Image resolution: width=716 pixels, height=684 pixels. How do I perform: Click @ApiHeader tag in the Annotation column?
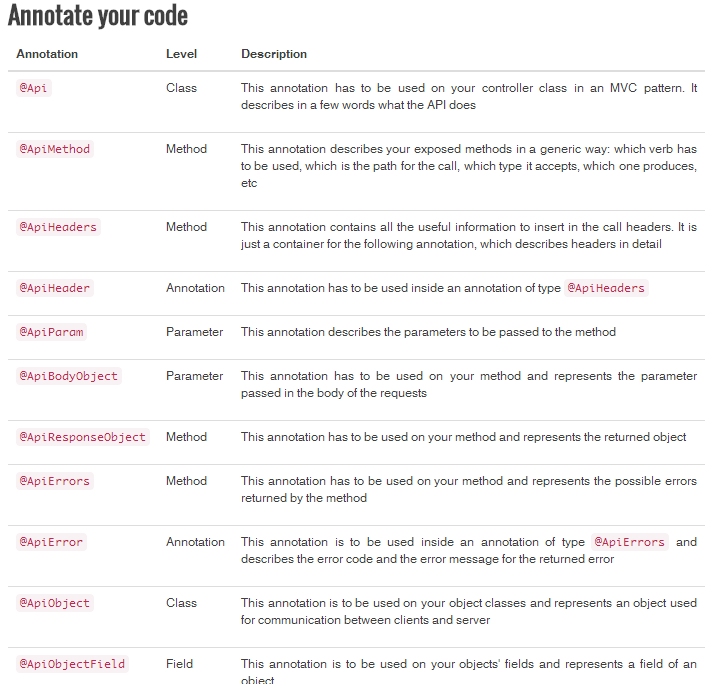[55, 288]
